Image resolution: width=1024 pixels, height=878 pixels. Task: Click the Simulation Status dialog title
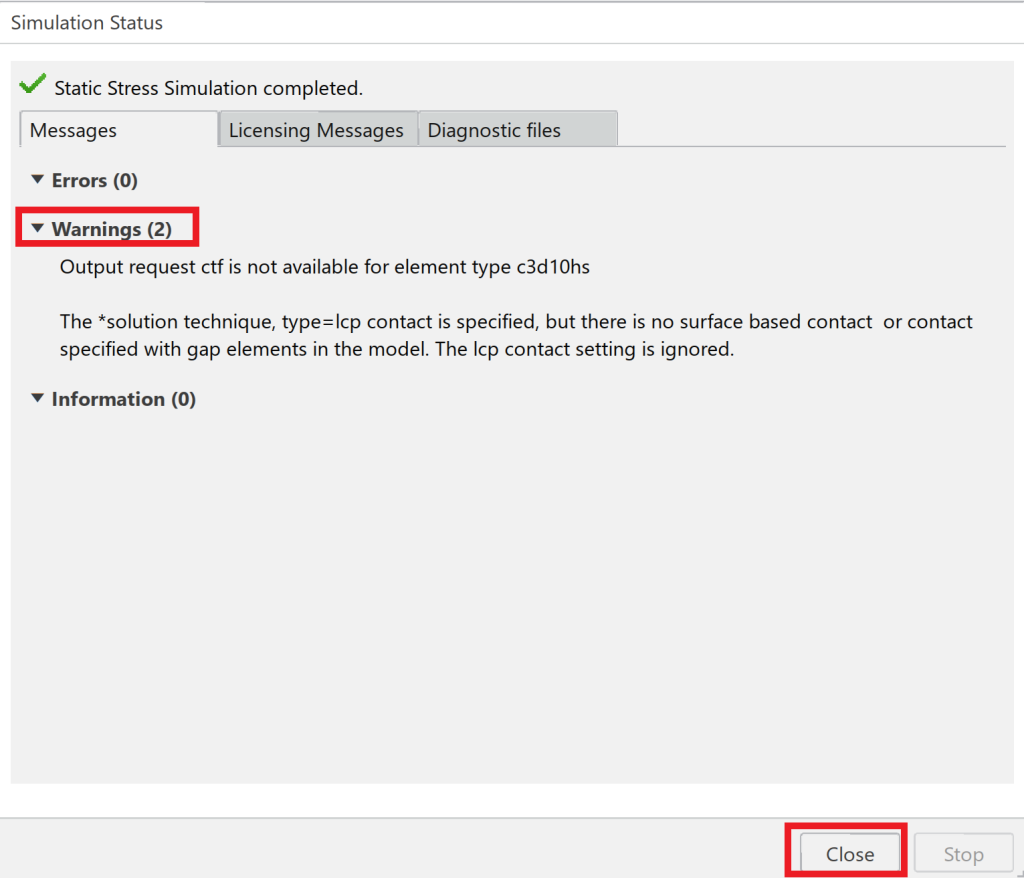87,23
